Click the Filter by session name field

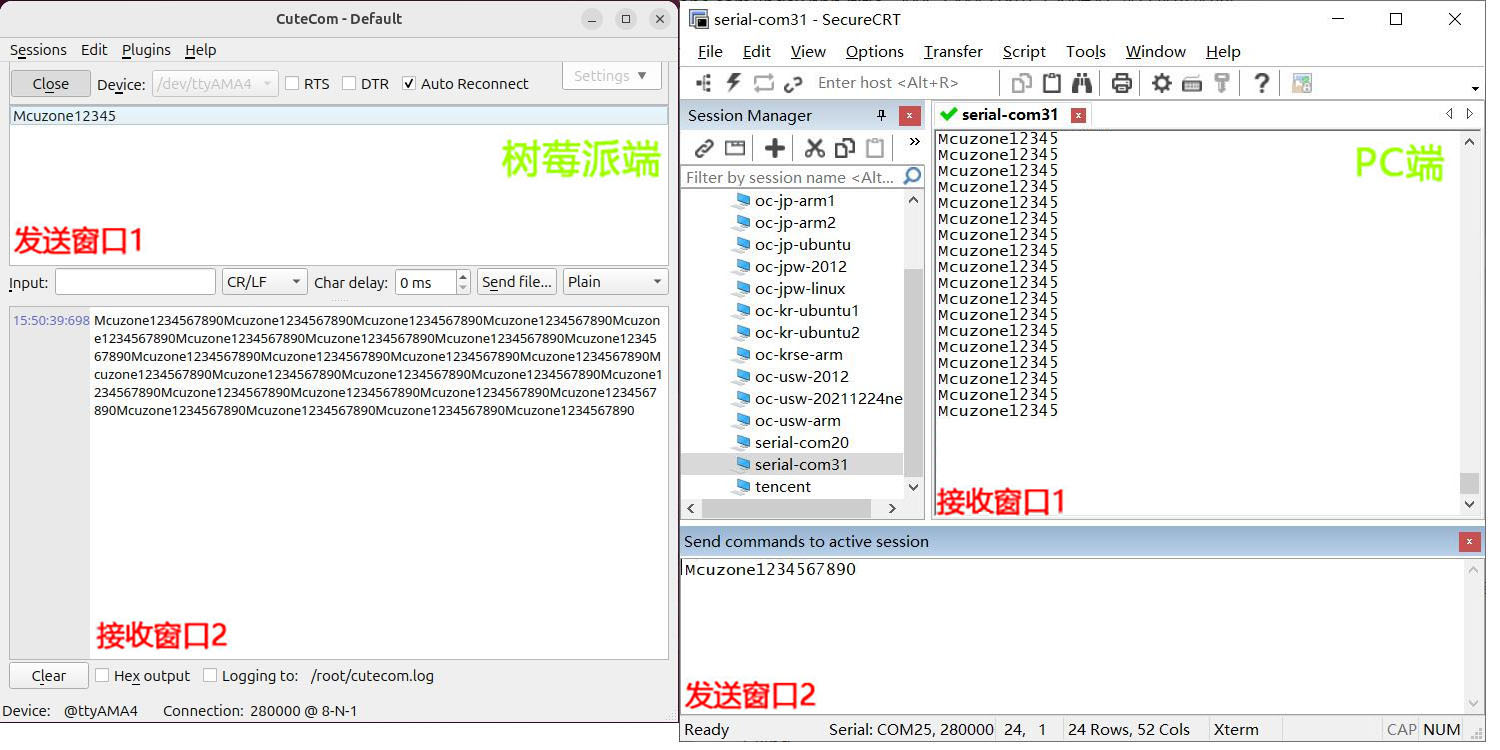click(791, 177)
